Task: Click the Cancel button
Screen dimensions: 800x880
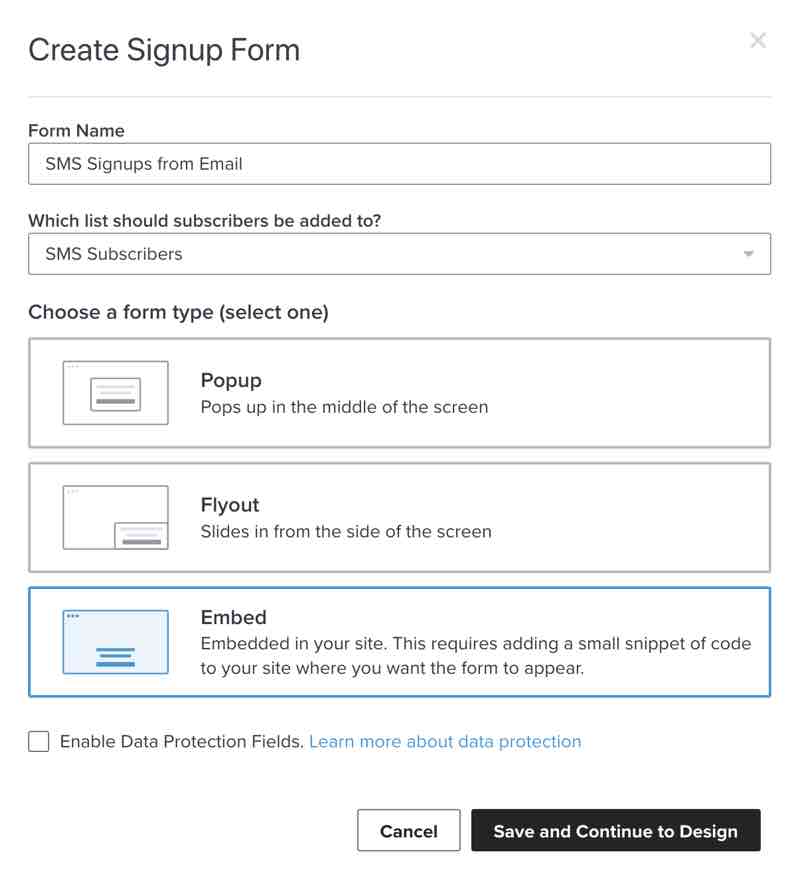Action: tap(408, 830)
